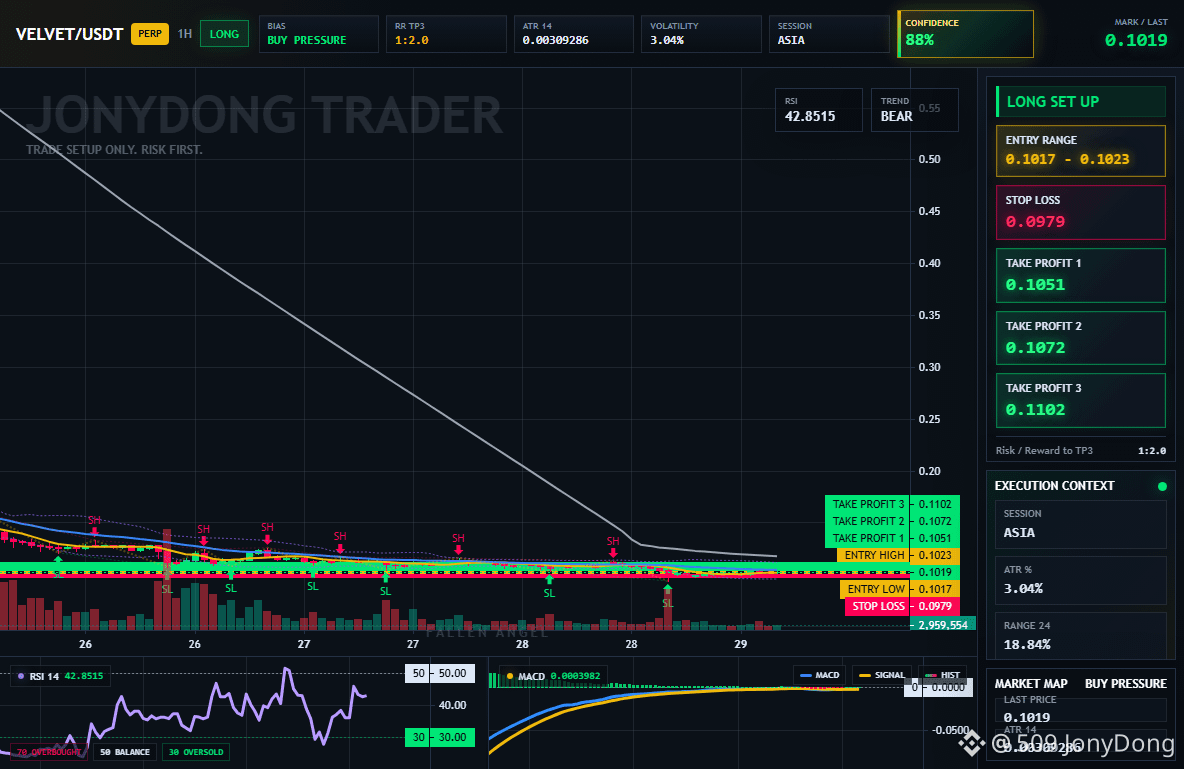The image size is (1184, 769).
Task: Click the MARKET MAP heading
Action: pos(1031,684)
